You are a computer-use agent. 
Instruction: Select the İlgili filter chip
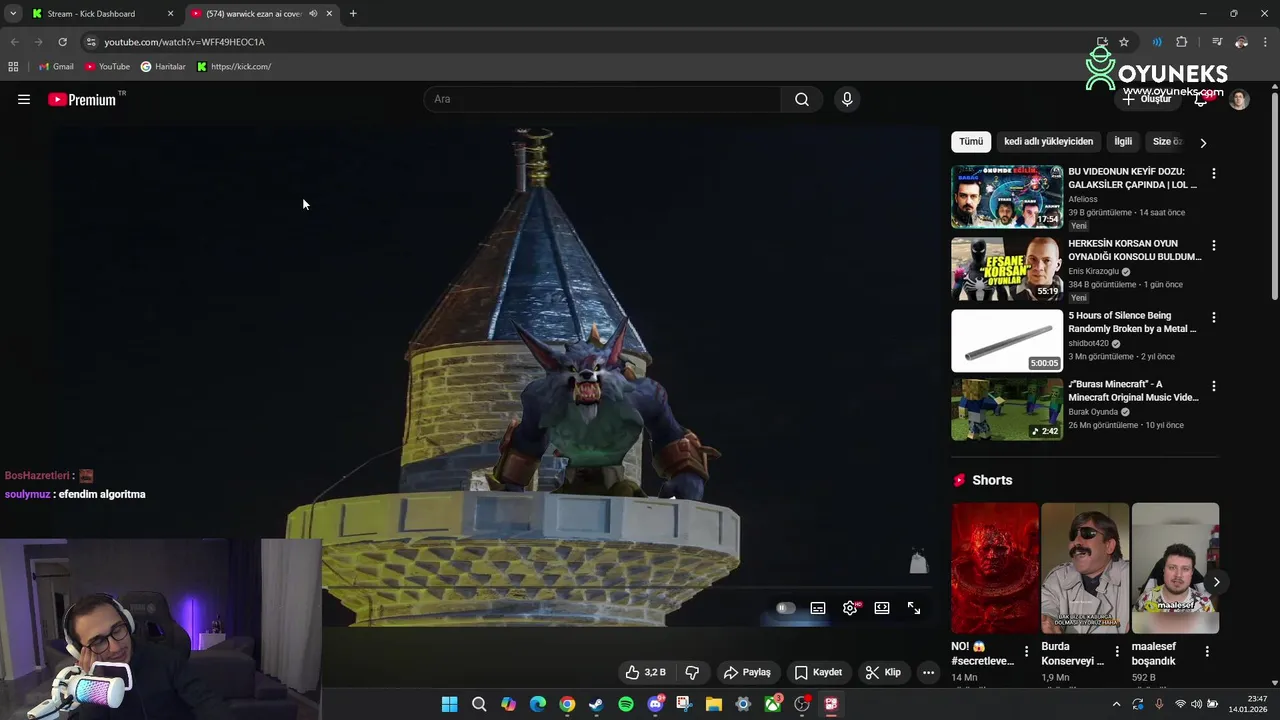pos(1123,142)
